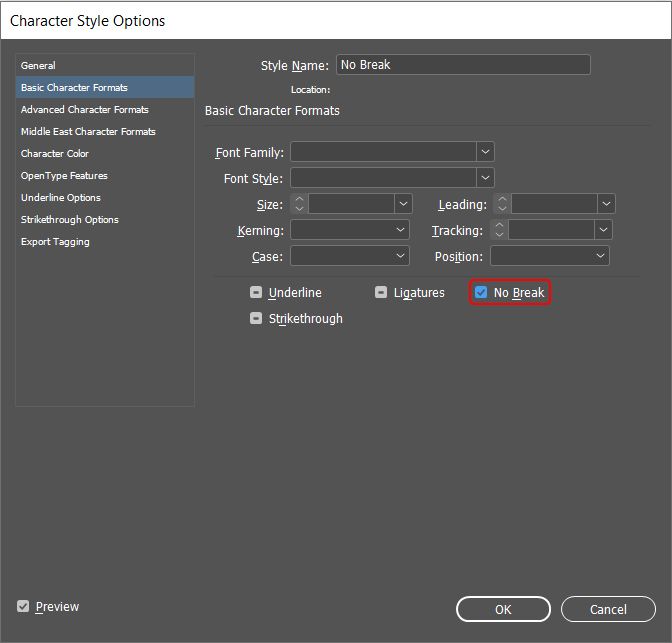The image size is (672, 643).
Task: Decrease Size with the down arrow
Action: click(x=299, y=208)
